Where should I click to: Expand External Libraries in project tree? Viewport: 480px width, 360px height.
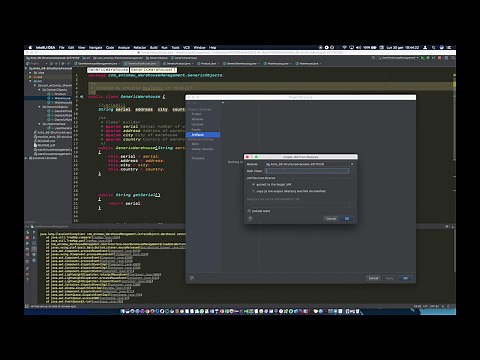point(26,158)
